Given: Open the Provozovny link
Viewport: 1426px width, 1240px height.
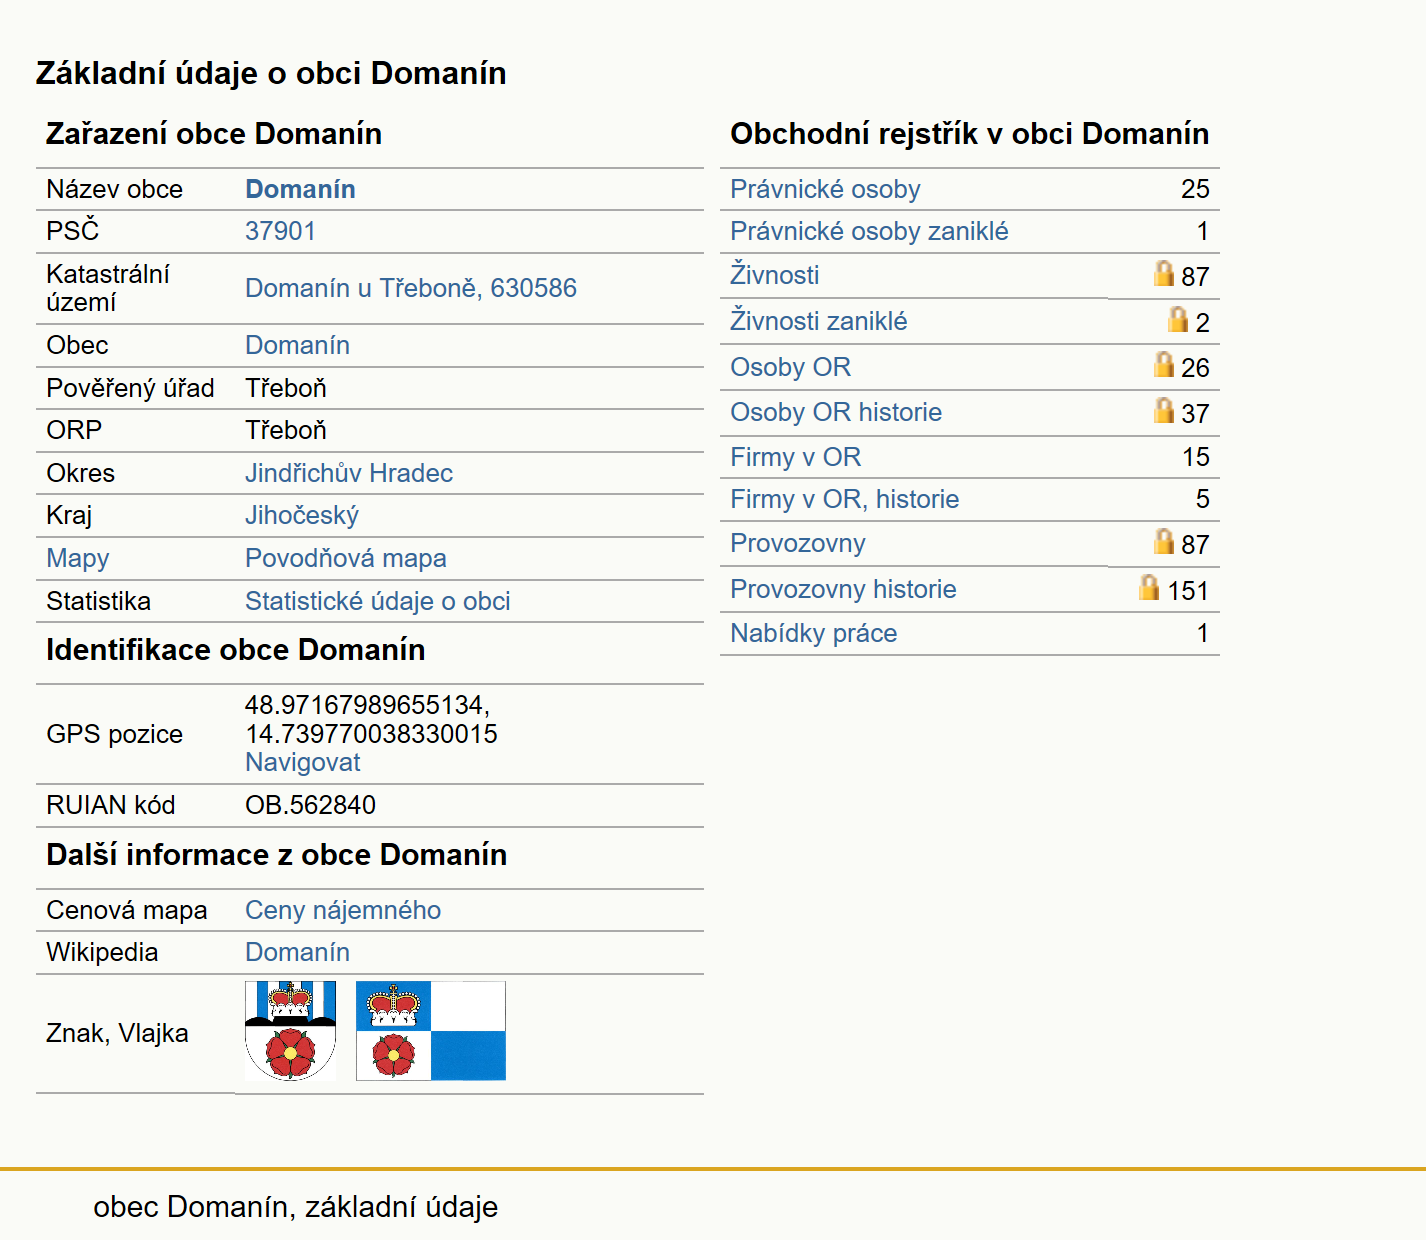Looking at the screenshot, I should (x=798, y=543).
